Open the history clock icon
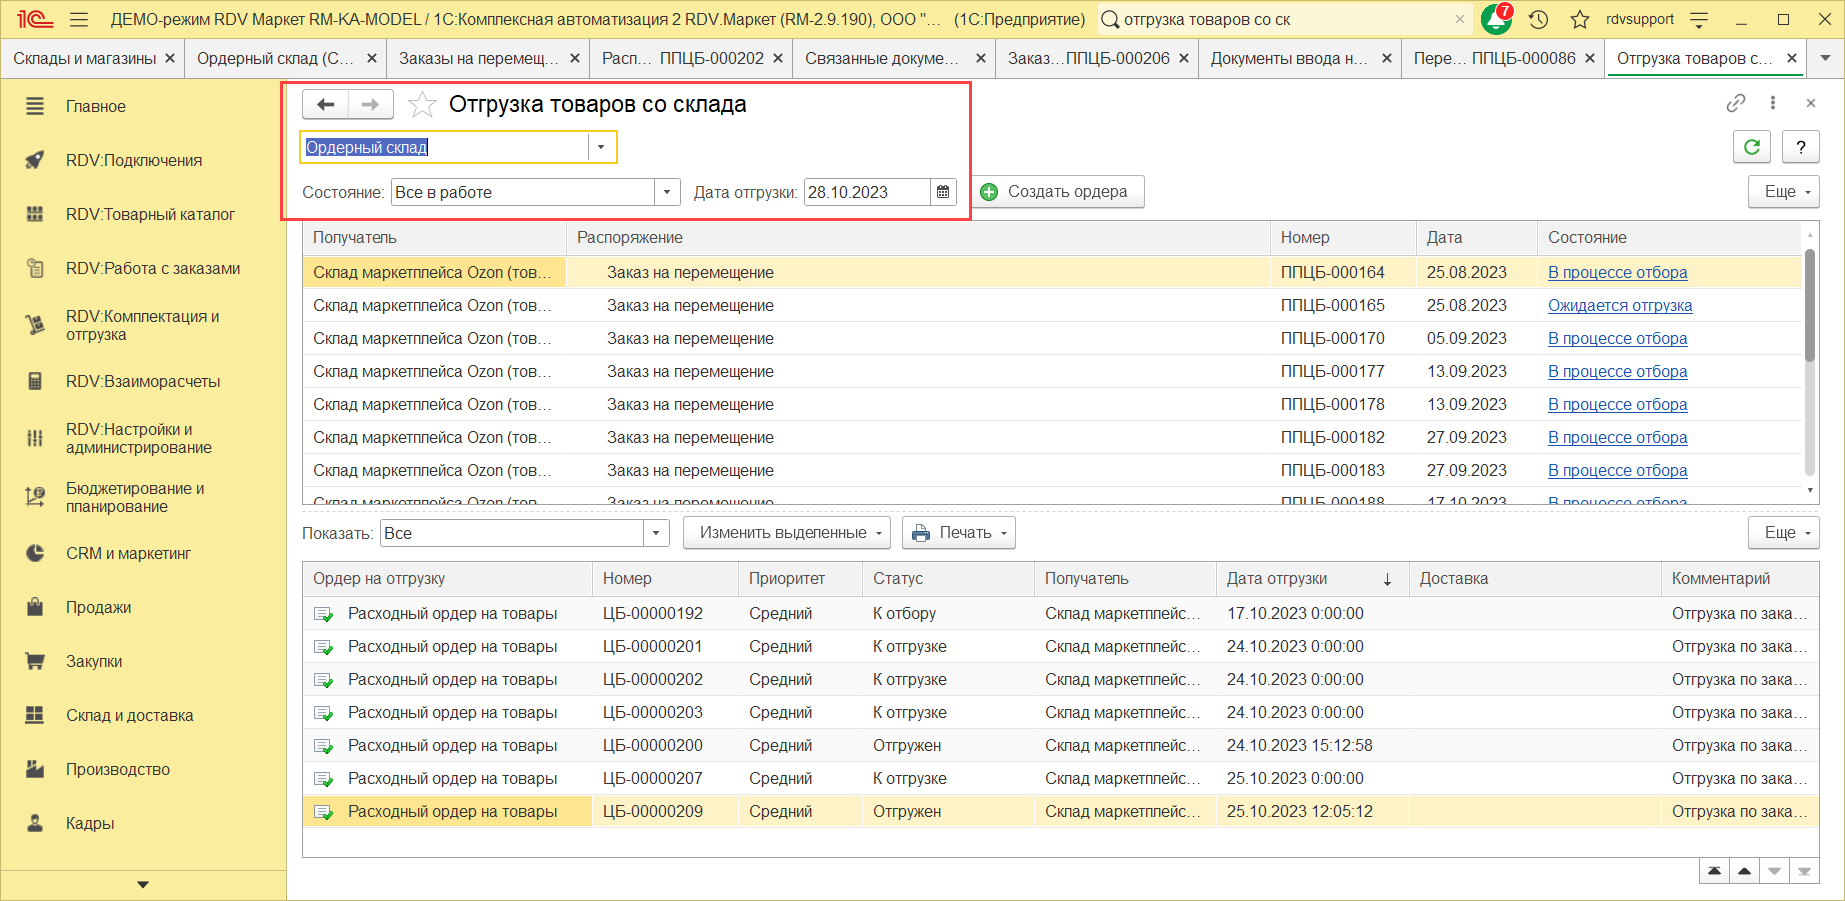1845x901 pixels. pos(1538,19)
